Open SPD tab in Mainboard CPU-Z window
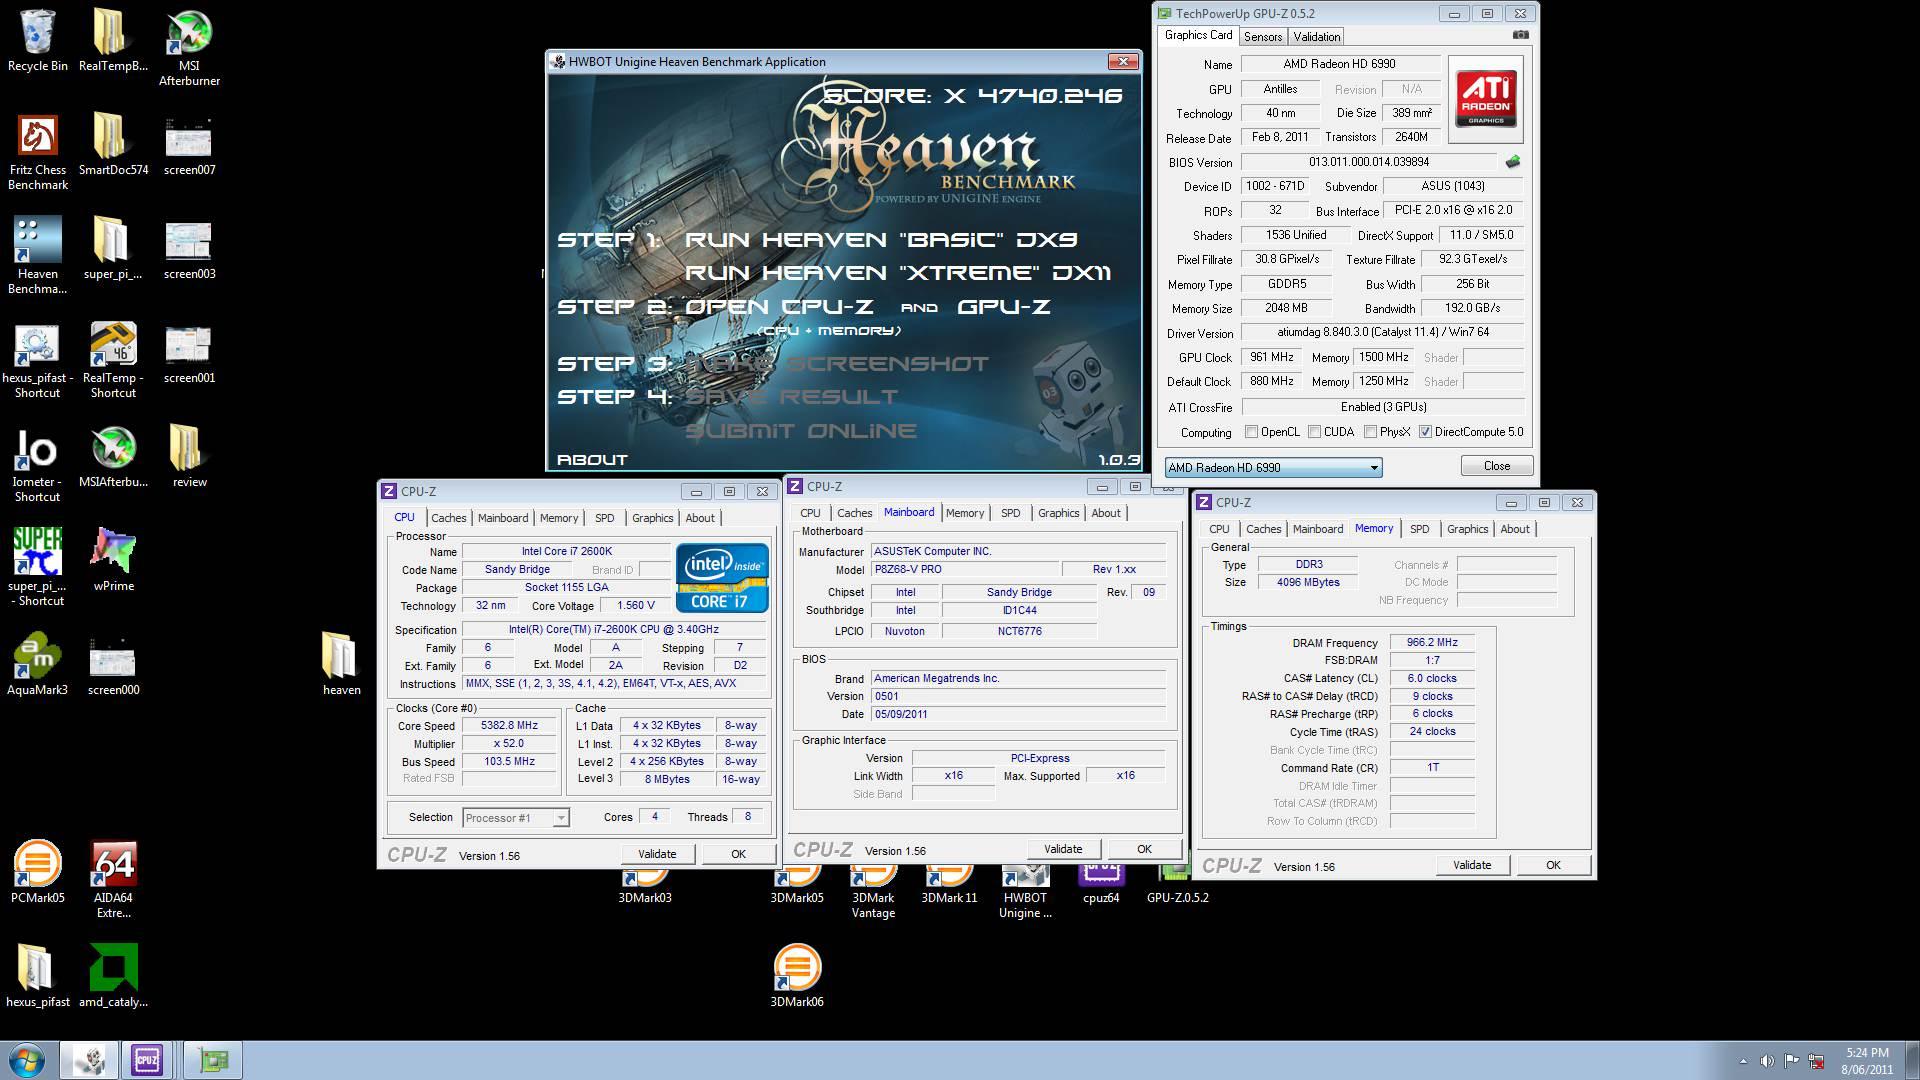Screen dimensions: 1920x1080 [1010, 513]
